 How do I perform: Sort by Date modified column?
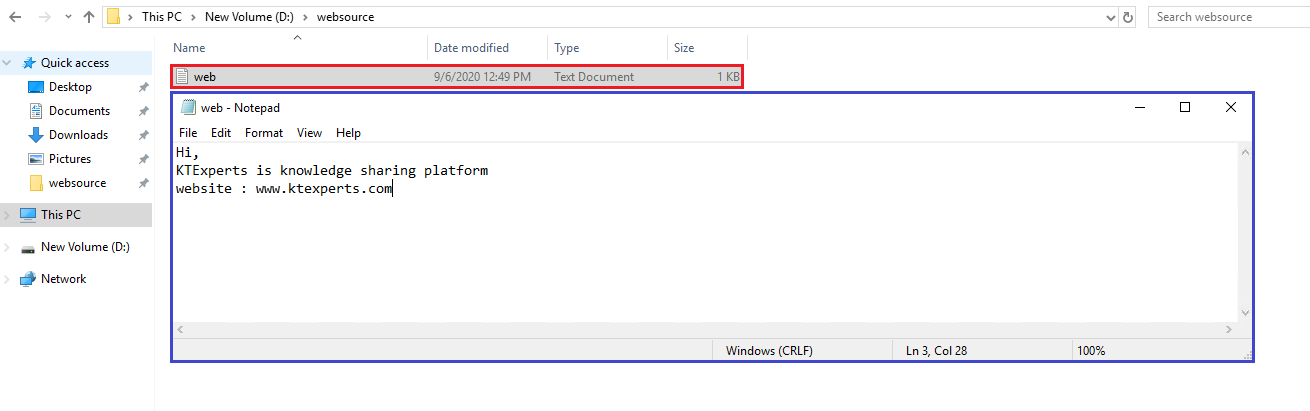[471, 47]
